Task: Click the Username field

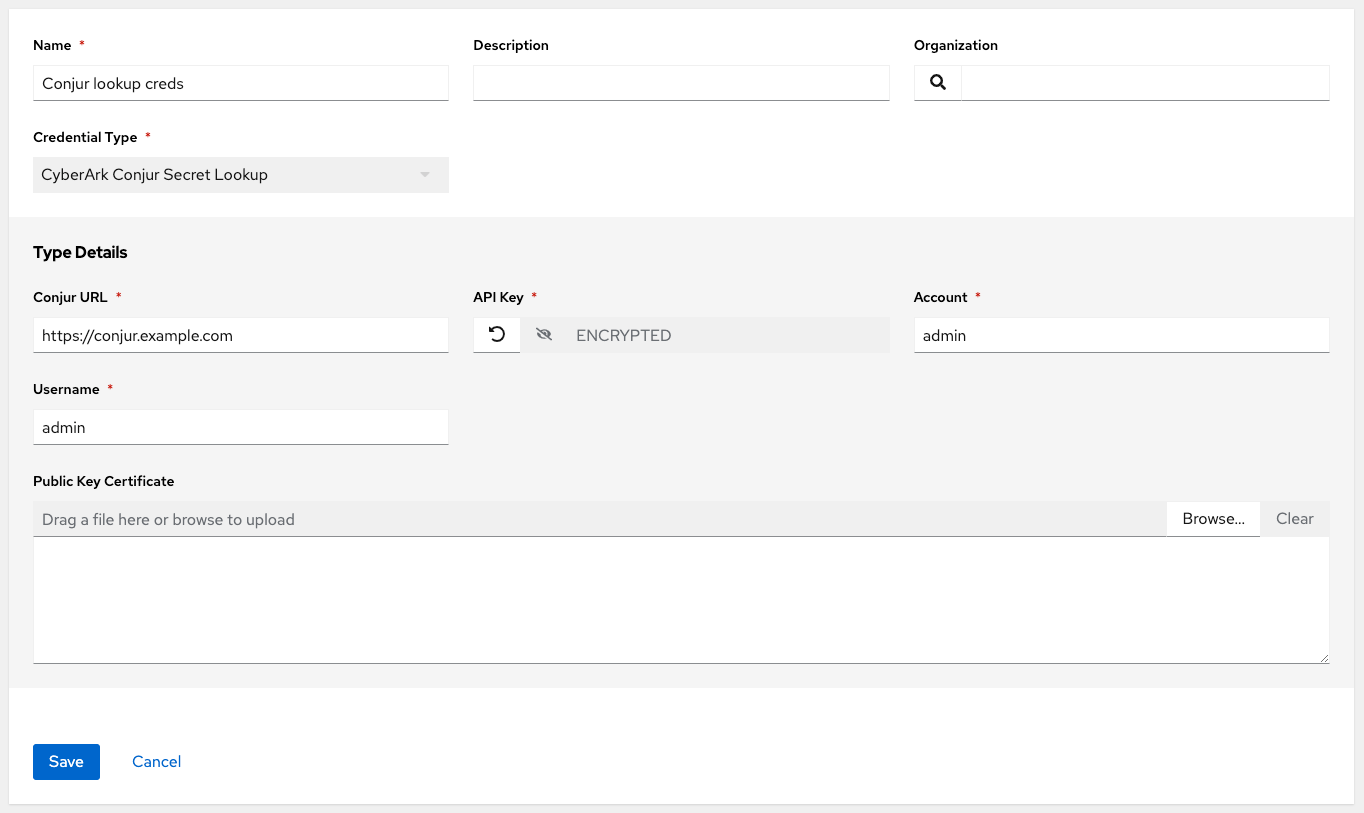Action: coord(240,427)
